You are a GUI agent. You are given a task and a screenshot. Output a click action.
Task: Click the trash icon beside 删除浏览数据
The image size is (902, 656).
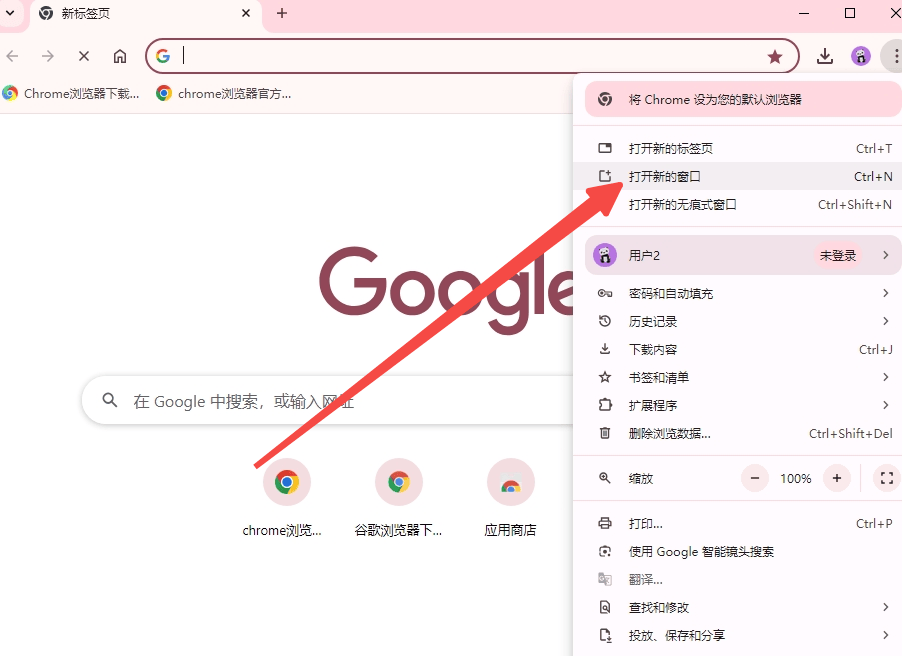(x=605, y=433)
